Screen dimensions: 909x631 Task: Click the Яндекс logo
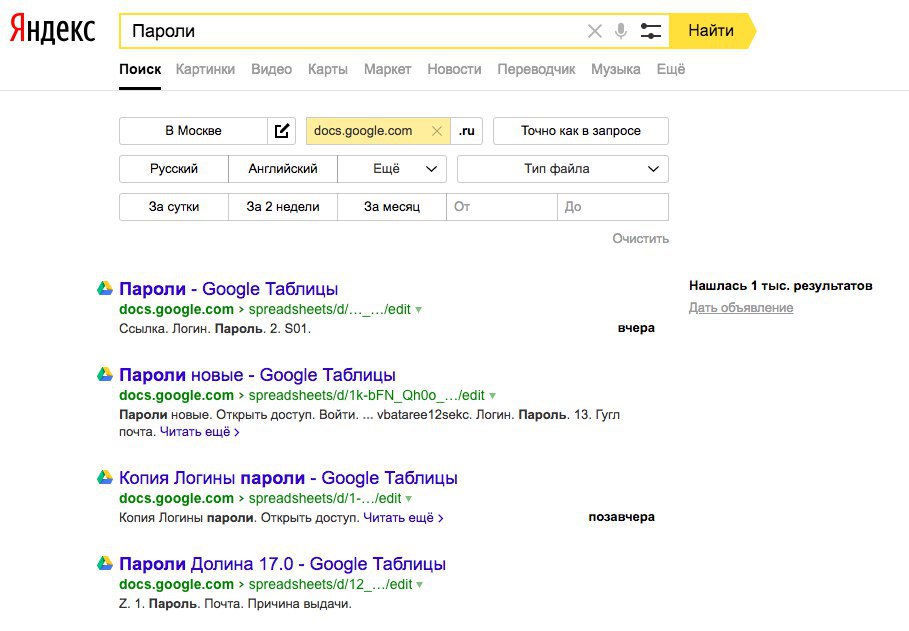coord(52,30)
